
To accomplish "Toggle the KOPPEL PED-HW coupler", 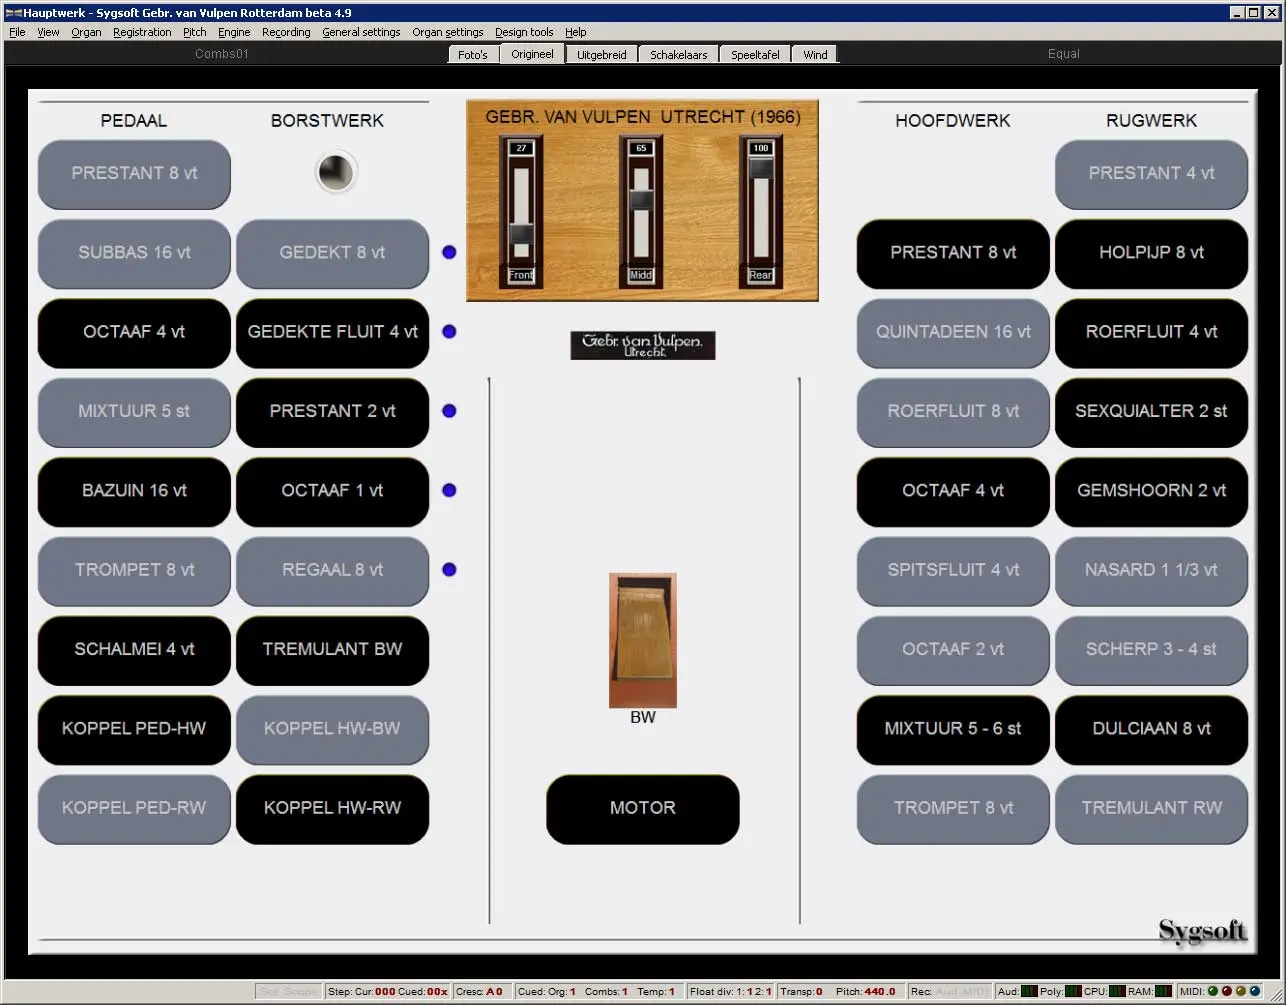I will (134, 729).
